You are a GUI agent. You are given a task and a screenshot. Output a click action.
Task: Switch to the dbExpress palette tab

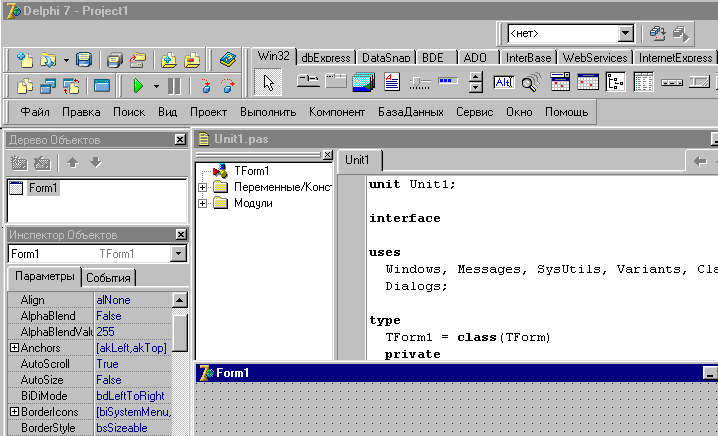point(326,58)
